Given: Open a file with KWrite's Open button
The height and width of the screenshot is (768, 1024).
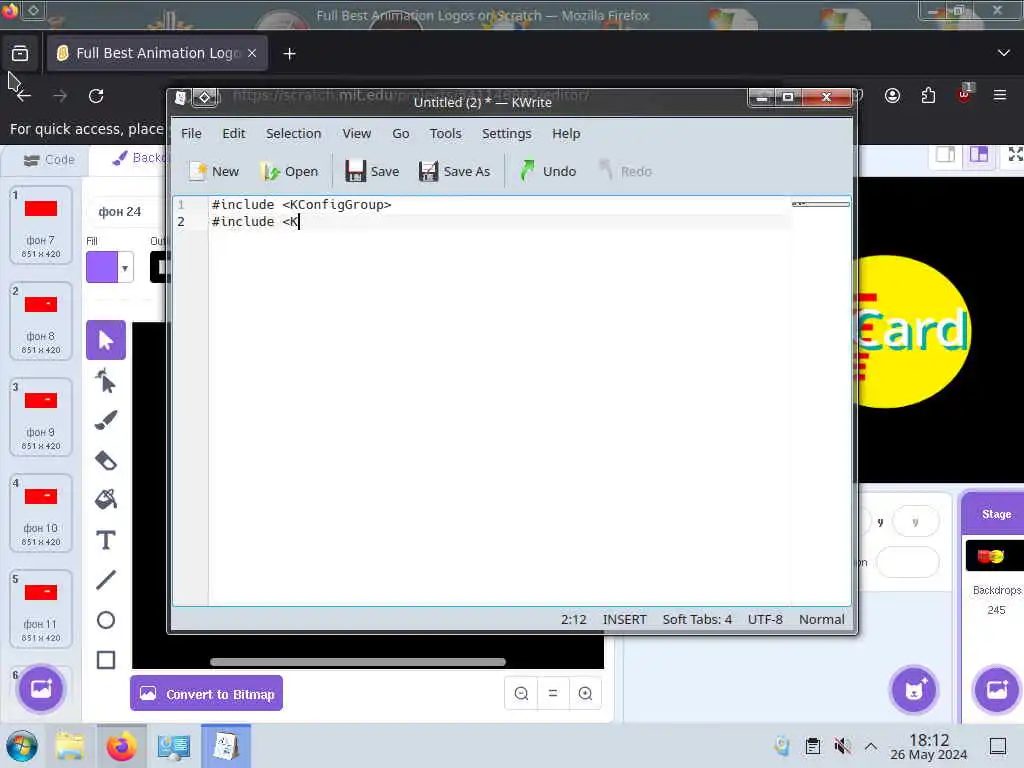Looking at the screenshot, I should pos(289,171).
